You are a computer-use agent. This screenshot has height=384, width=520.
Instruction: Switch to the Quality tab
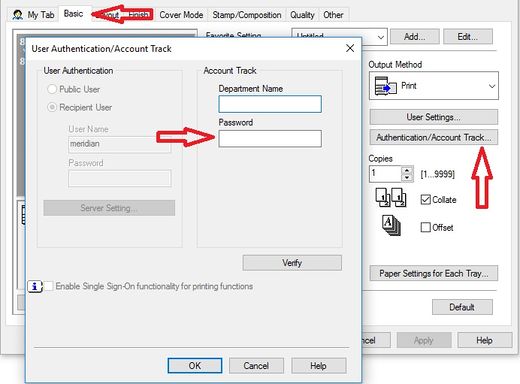click(x=302, y=15)
